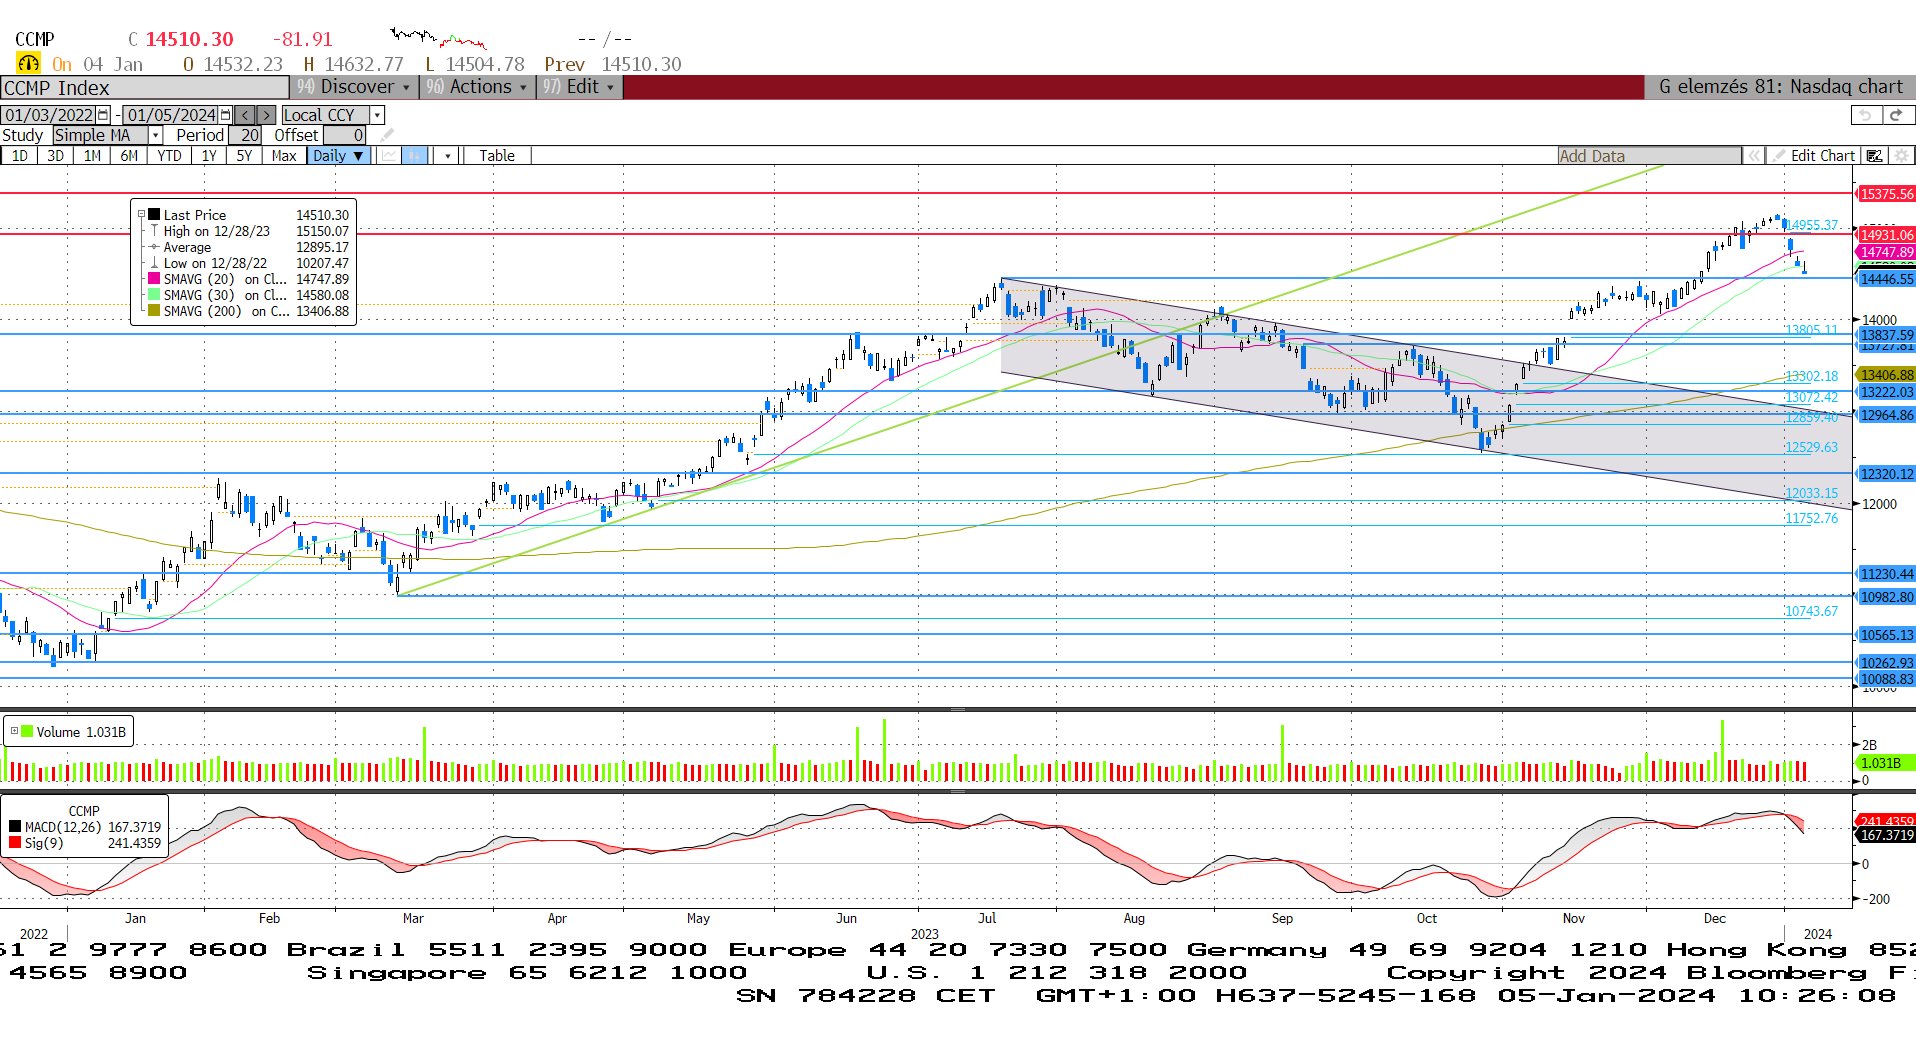Click the 14931.06 red price label
The image size is (1916, 1051).
pos(1886,235)
